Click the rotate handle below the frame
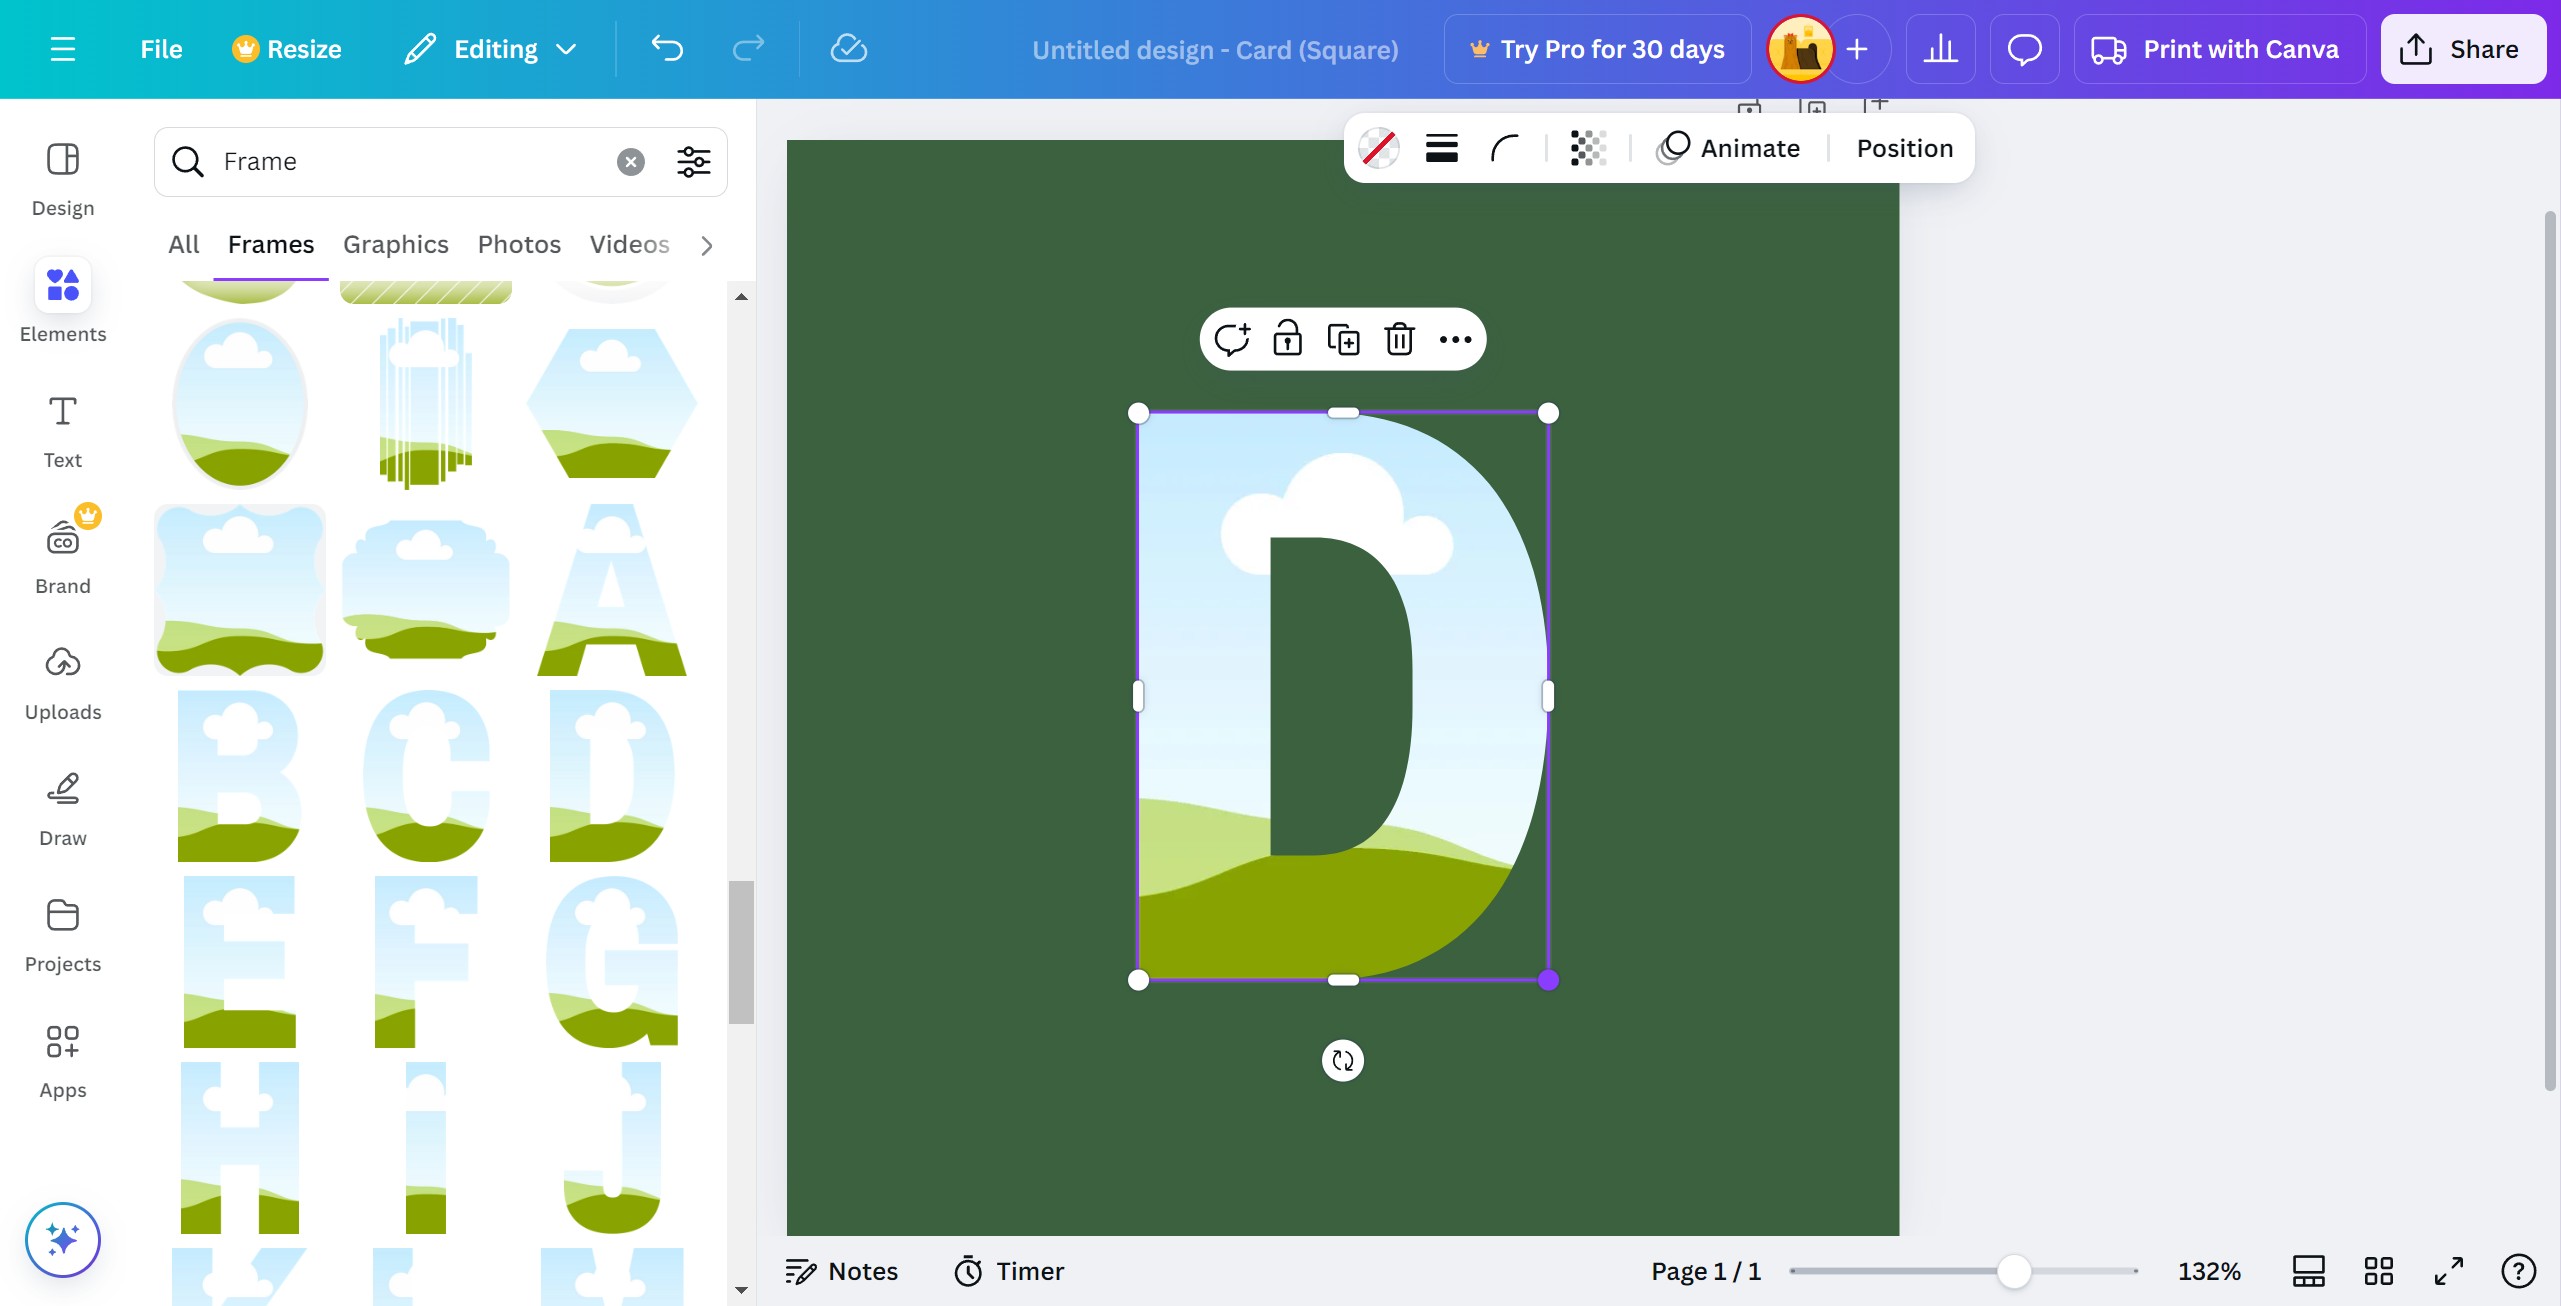This screenshot has width=2561, height=1306. click(1343, 1060)
